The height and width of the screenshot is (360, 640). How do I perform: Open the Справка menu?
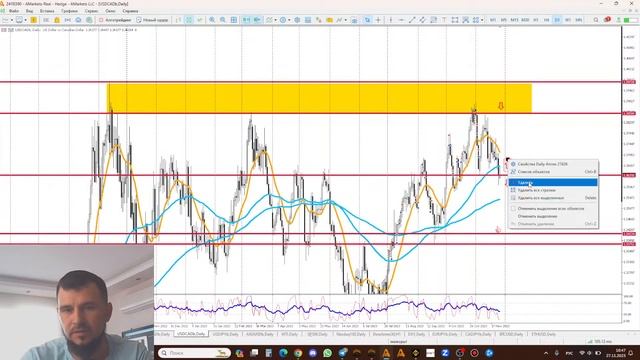pyautogui.click(x=130, y=11)
